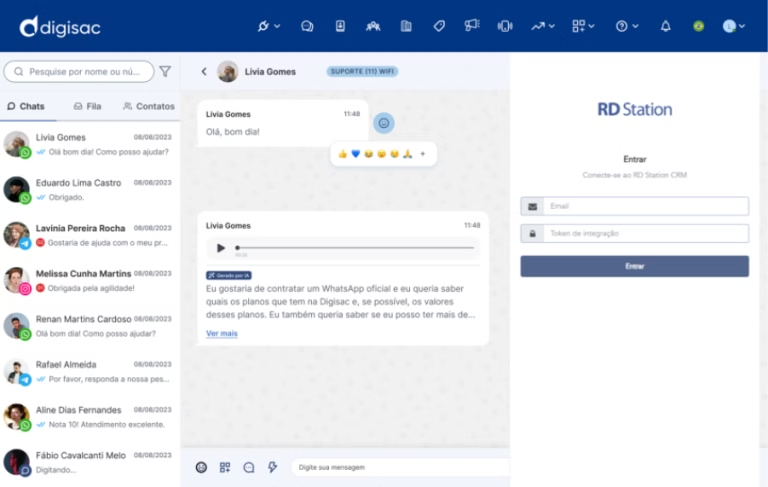The image size is (768, 487).
Task: Click the Ver mais link
Action: [222, 333]
